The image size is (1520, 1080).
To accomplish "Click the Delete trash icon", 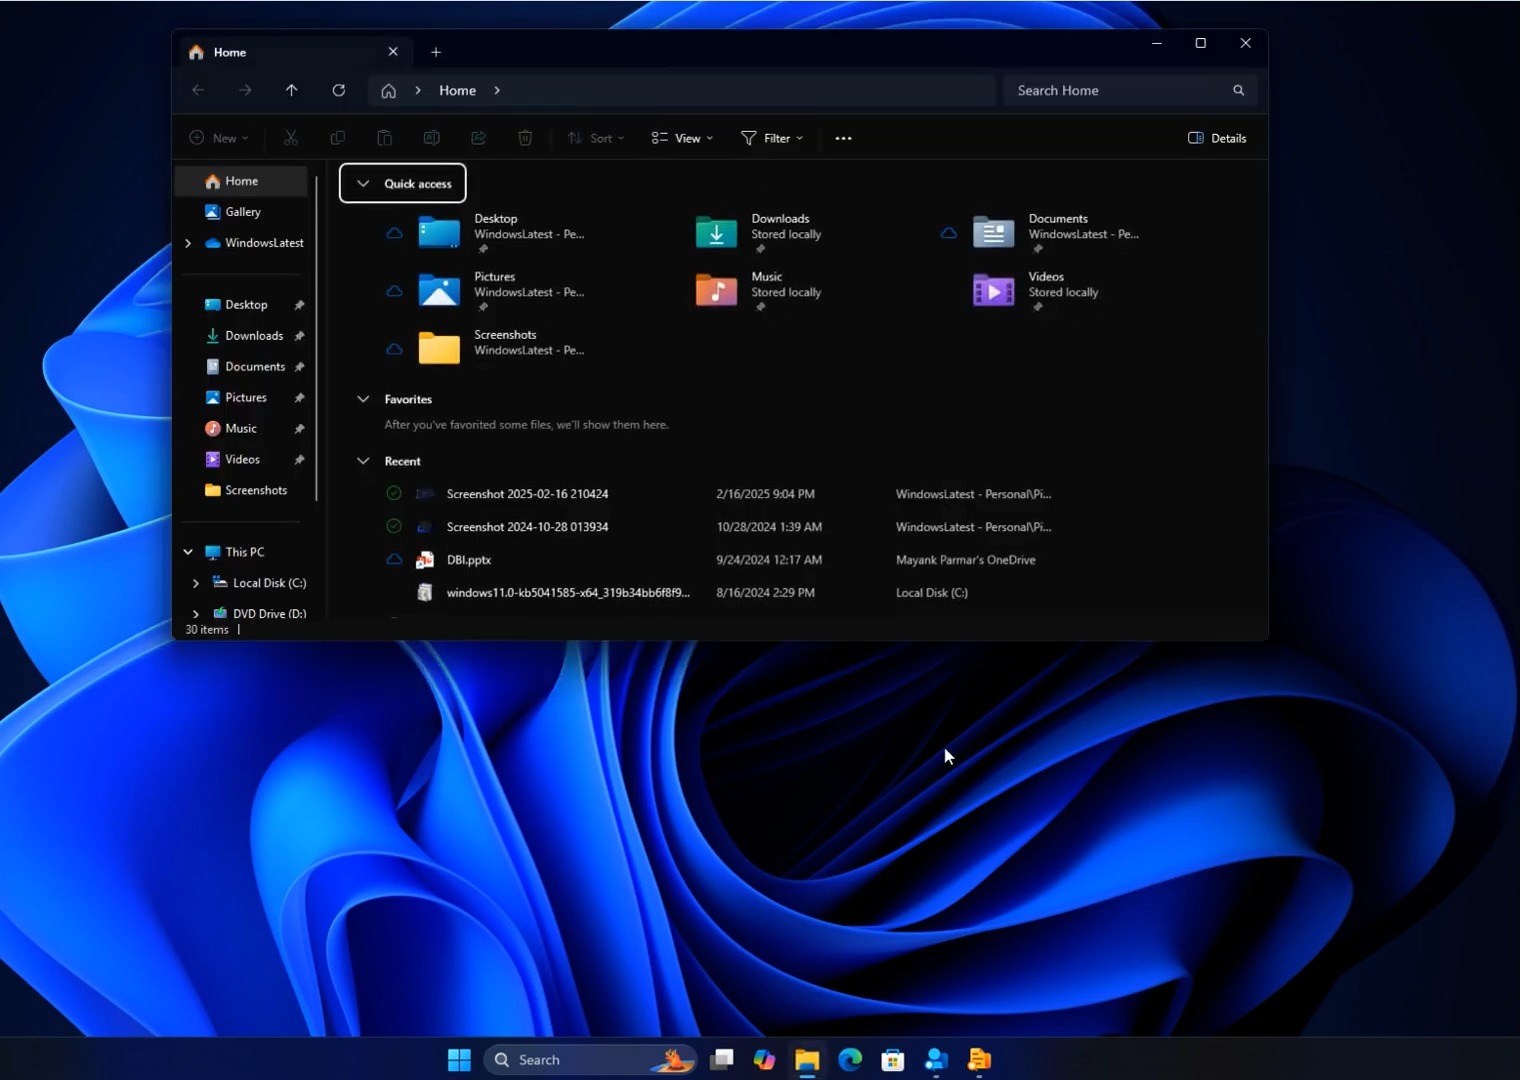I will click(525, 138).
